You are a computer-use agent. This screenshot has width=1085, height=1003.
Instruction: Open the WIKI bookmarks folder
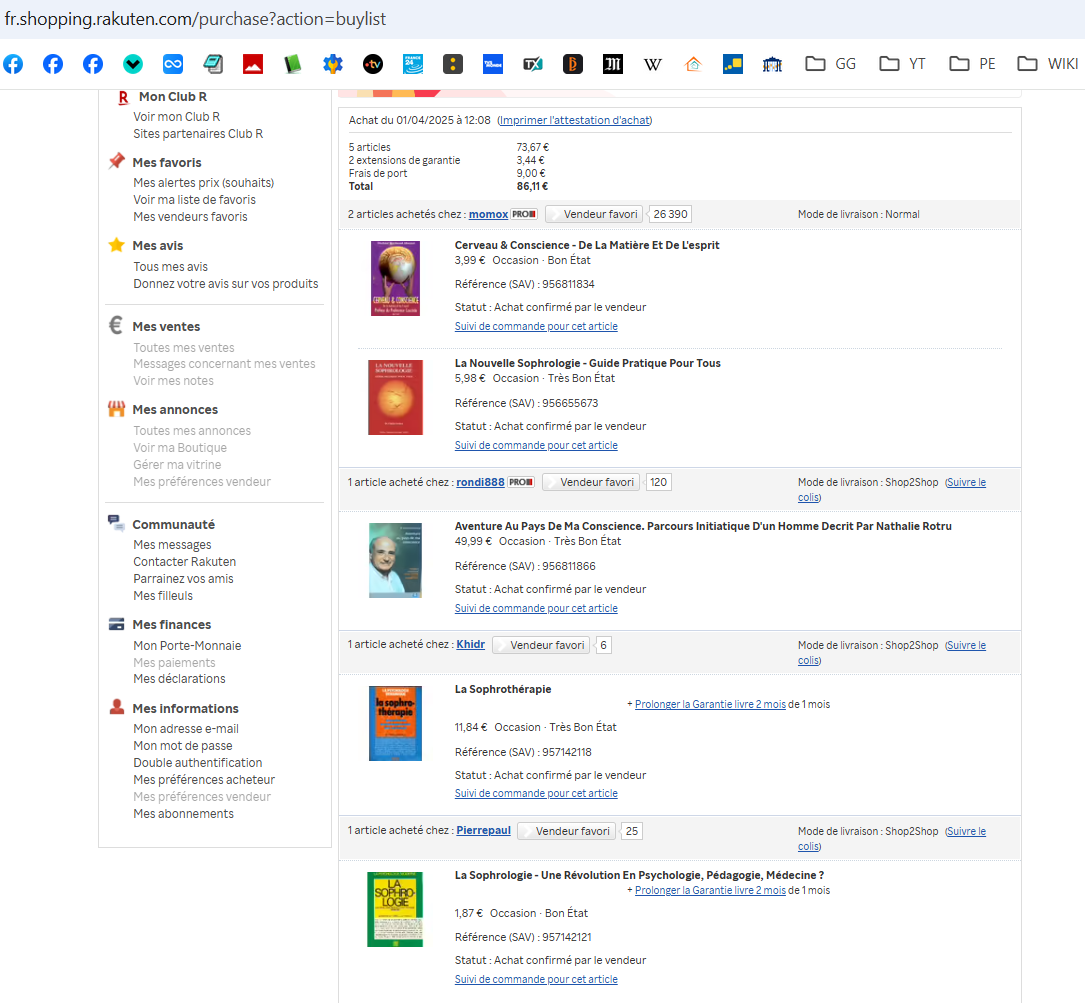(x=1047, y=64)
